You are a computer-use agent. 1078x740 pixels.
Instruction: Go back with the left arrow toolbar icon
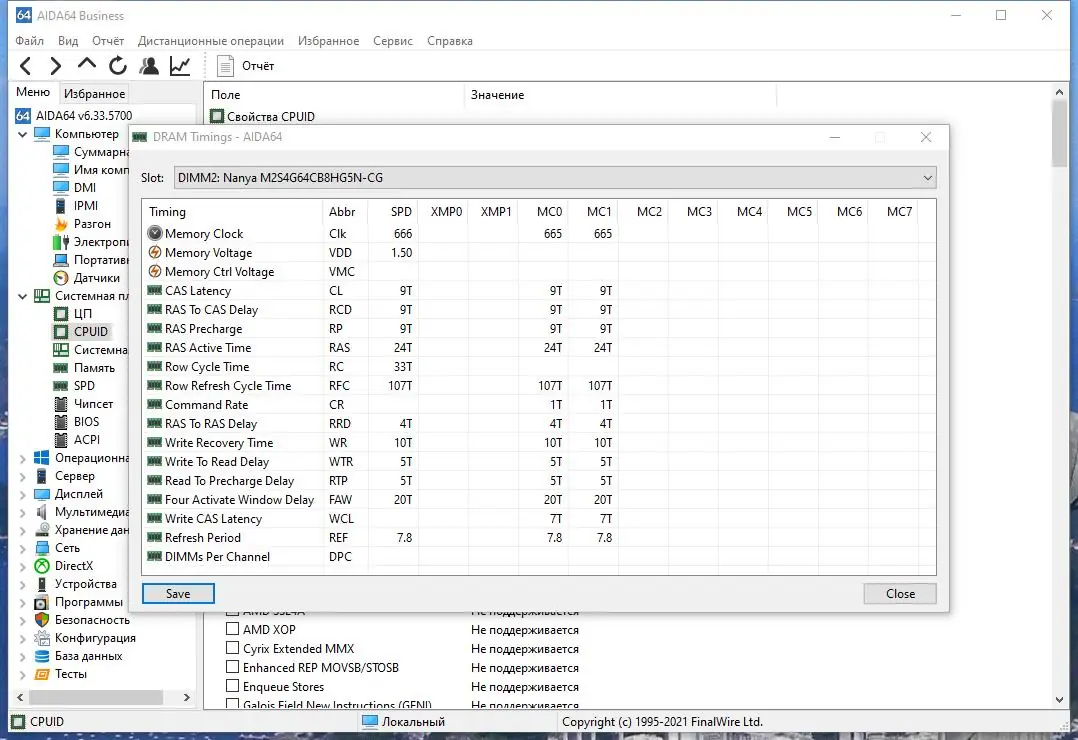point(25,66)
